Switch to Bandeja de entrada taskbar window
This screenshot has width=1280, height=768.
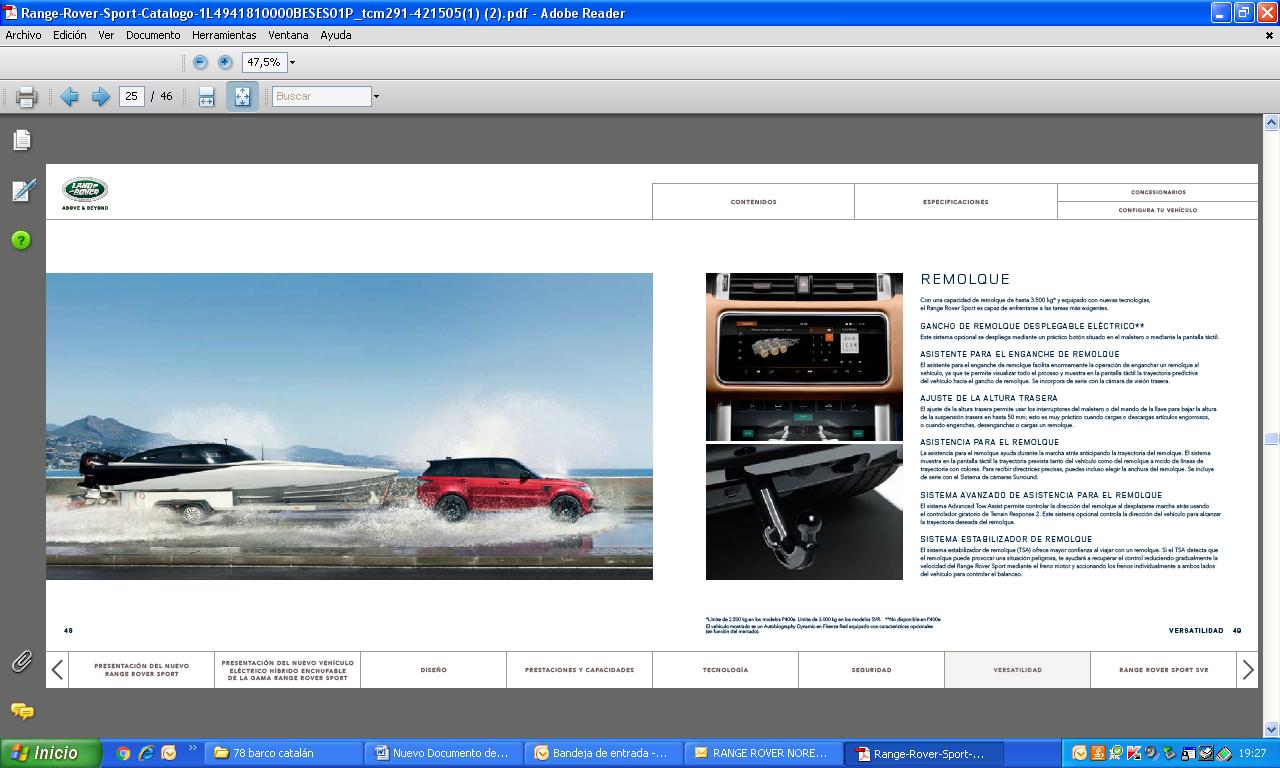click(x=604, y=753)
